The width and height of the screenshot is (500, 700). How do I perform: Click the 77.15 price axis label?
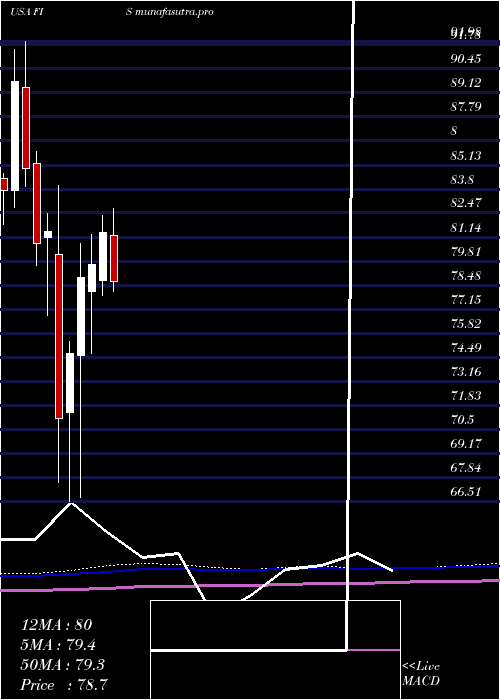coord(466,300)
